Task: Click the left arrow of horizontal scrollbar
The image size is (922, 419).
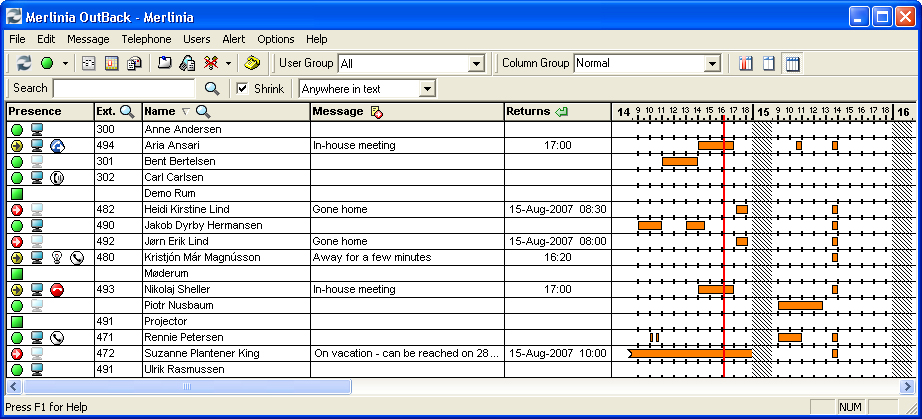Action: [14, 387]
